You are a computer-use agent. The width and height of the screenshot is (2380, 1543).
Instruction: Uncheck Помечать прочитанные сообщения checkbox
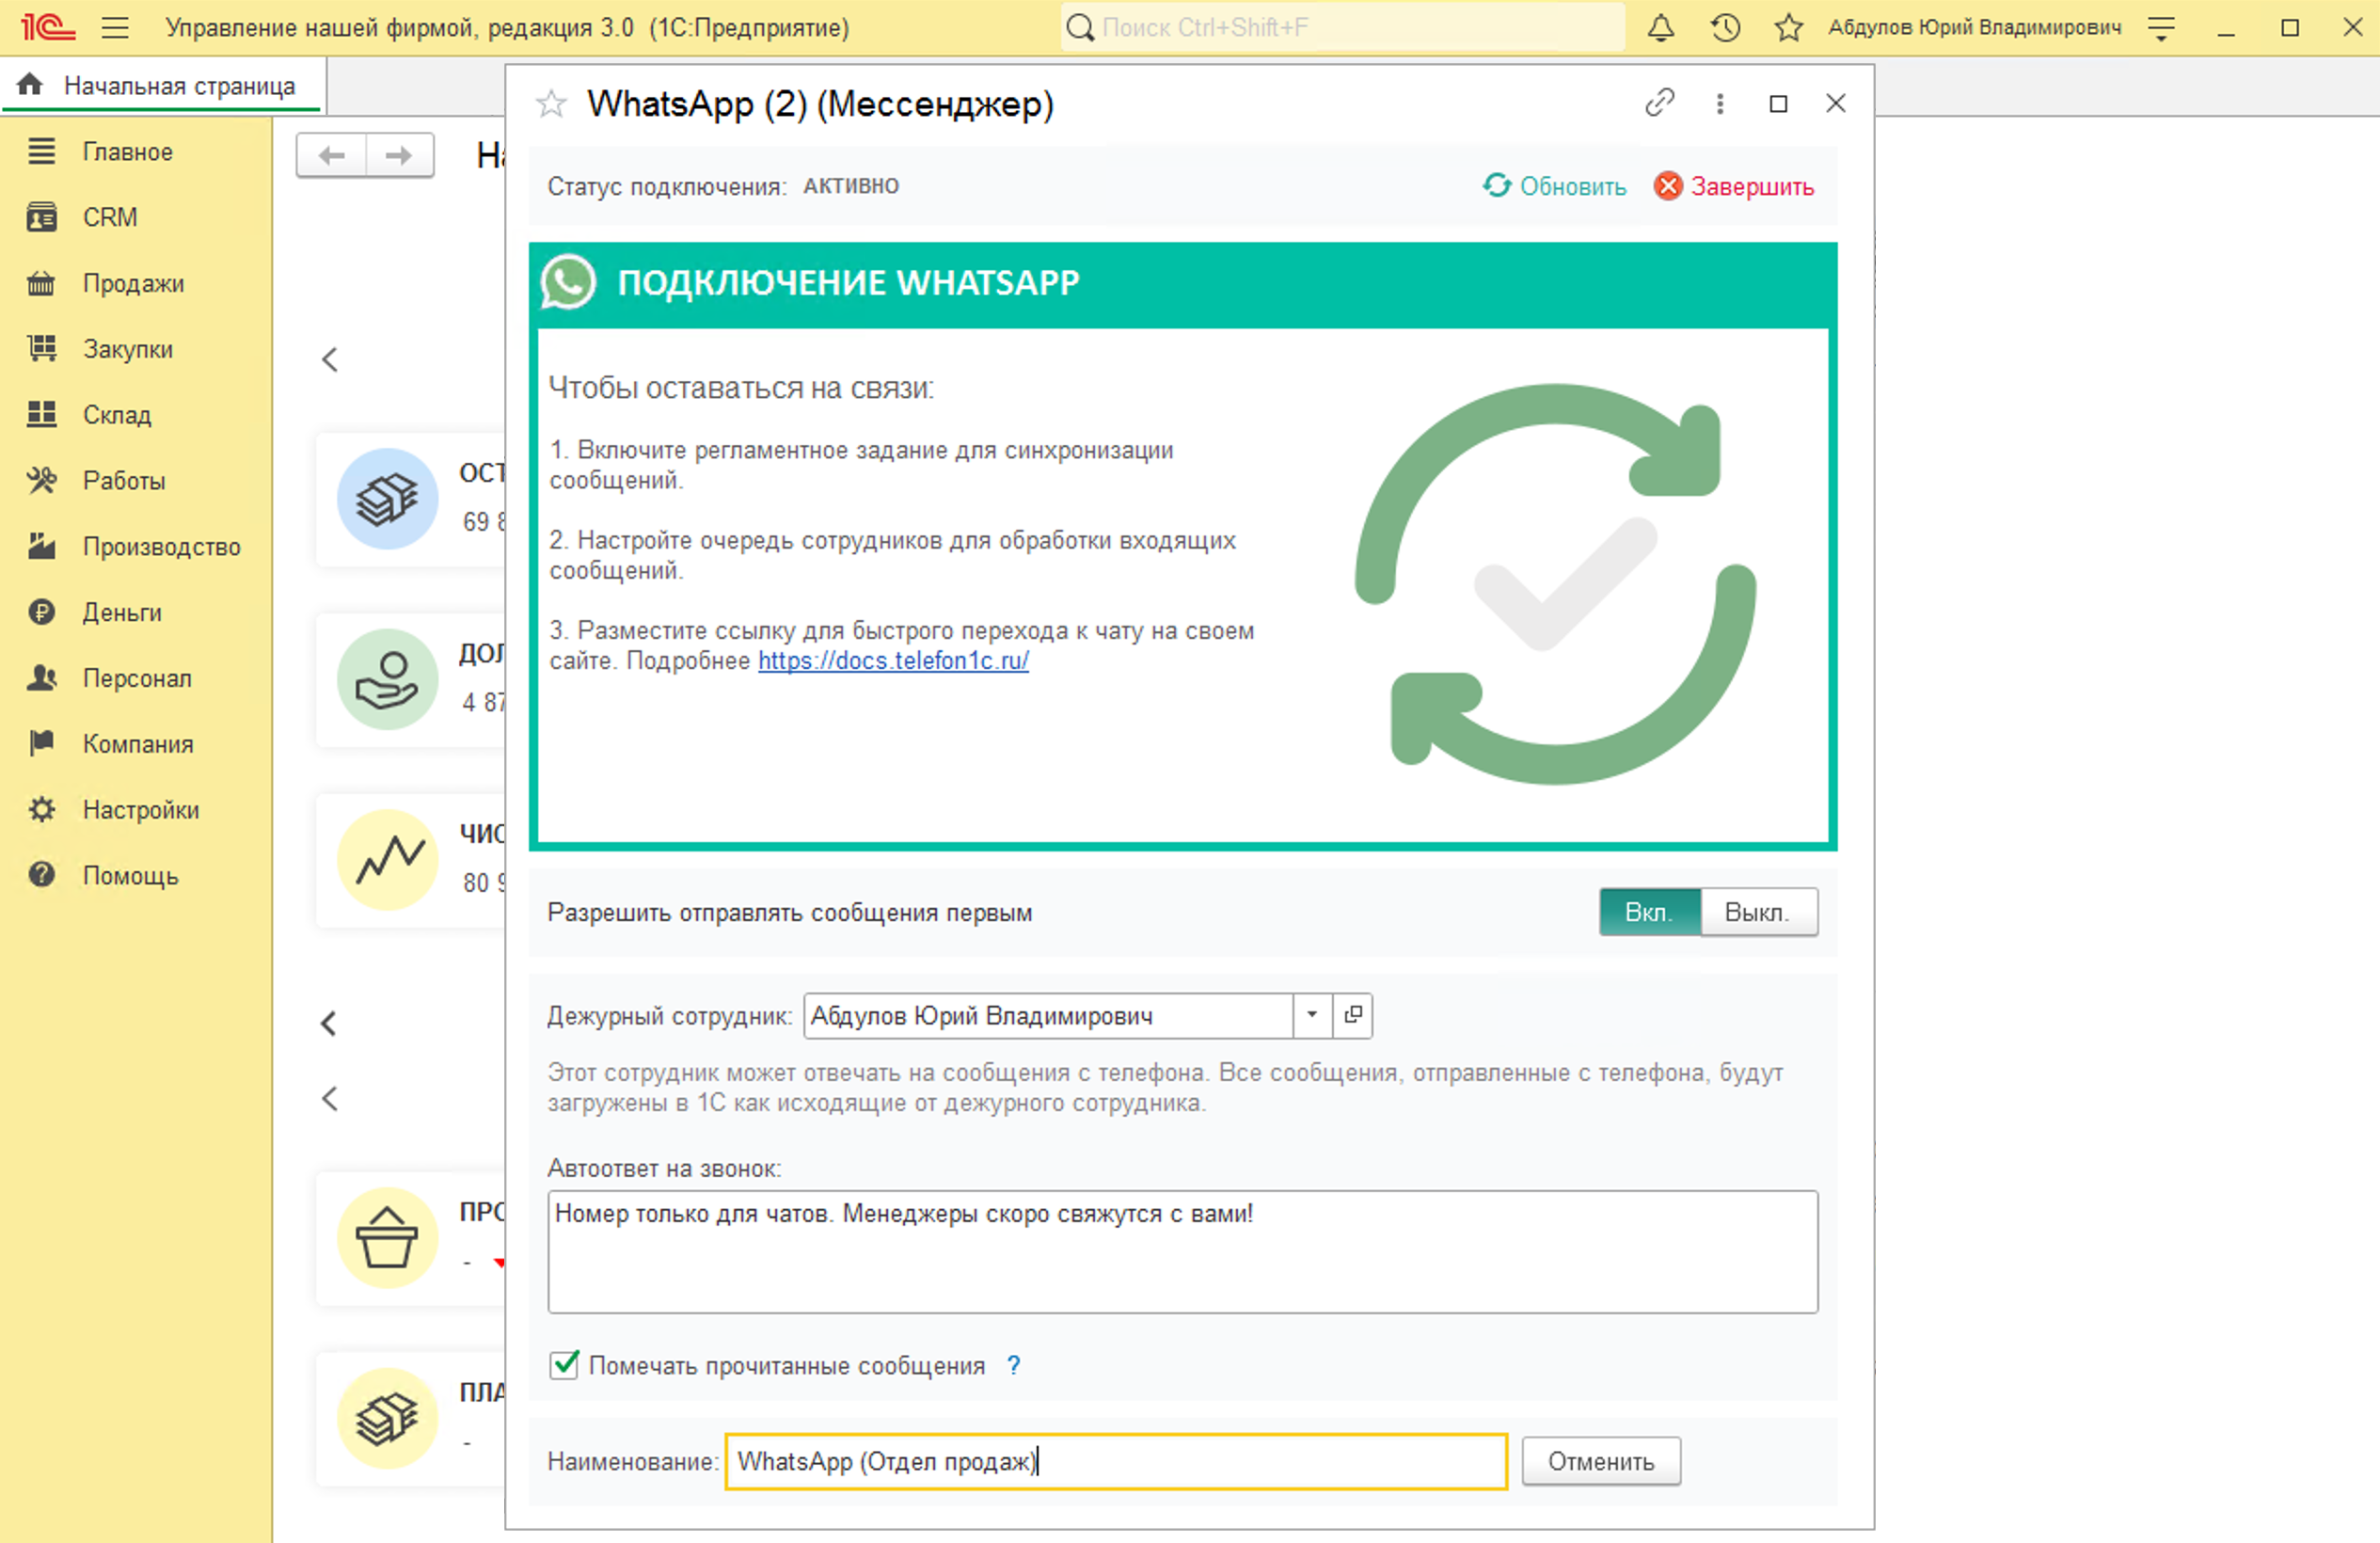point(564,1365)
